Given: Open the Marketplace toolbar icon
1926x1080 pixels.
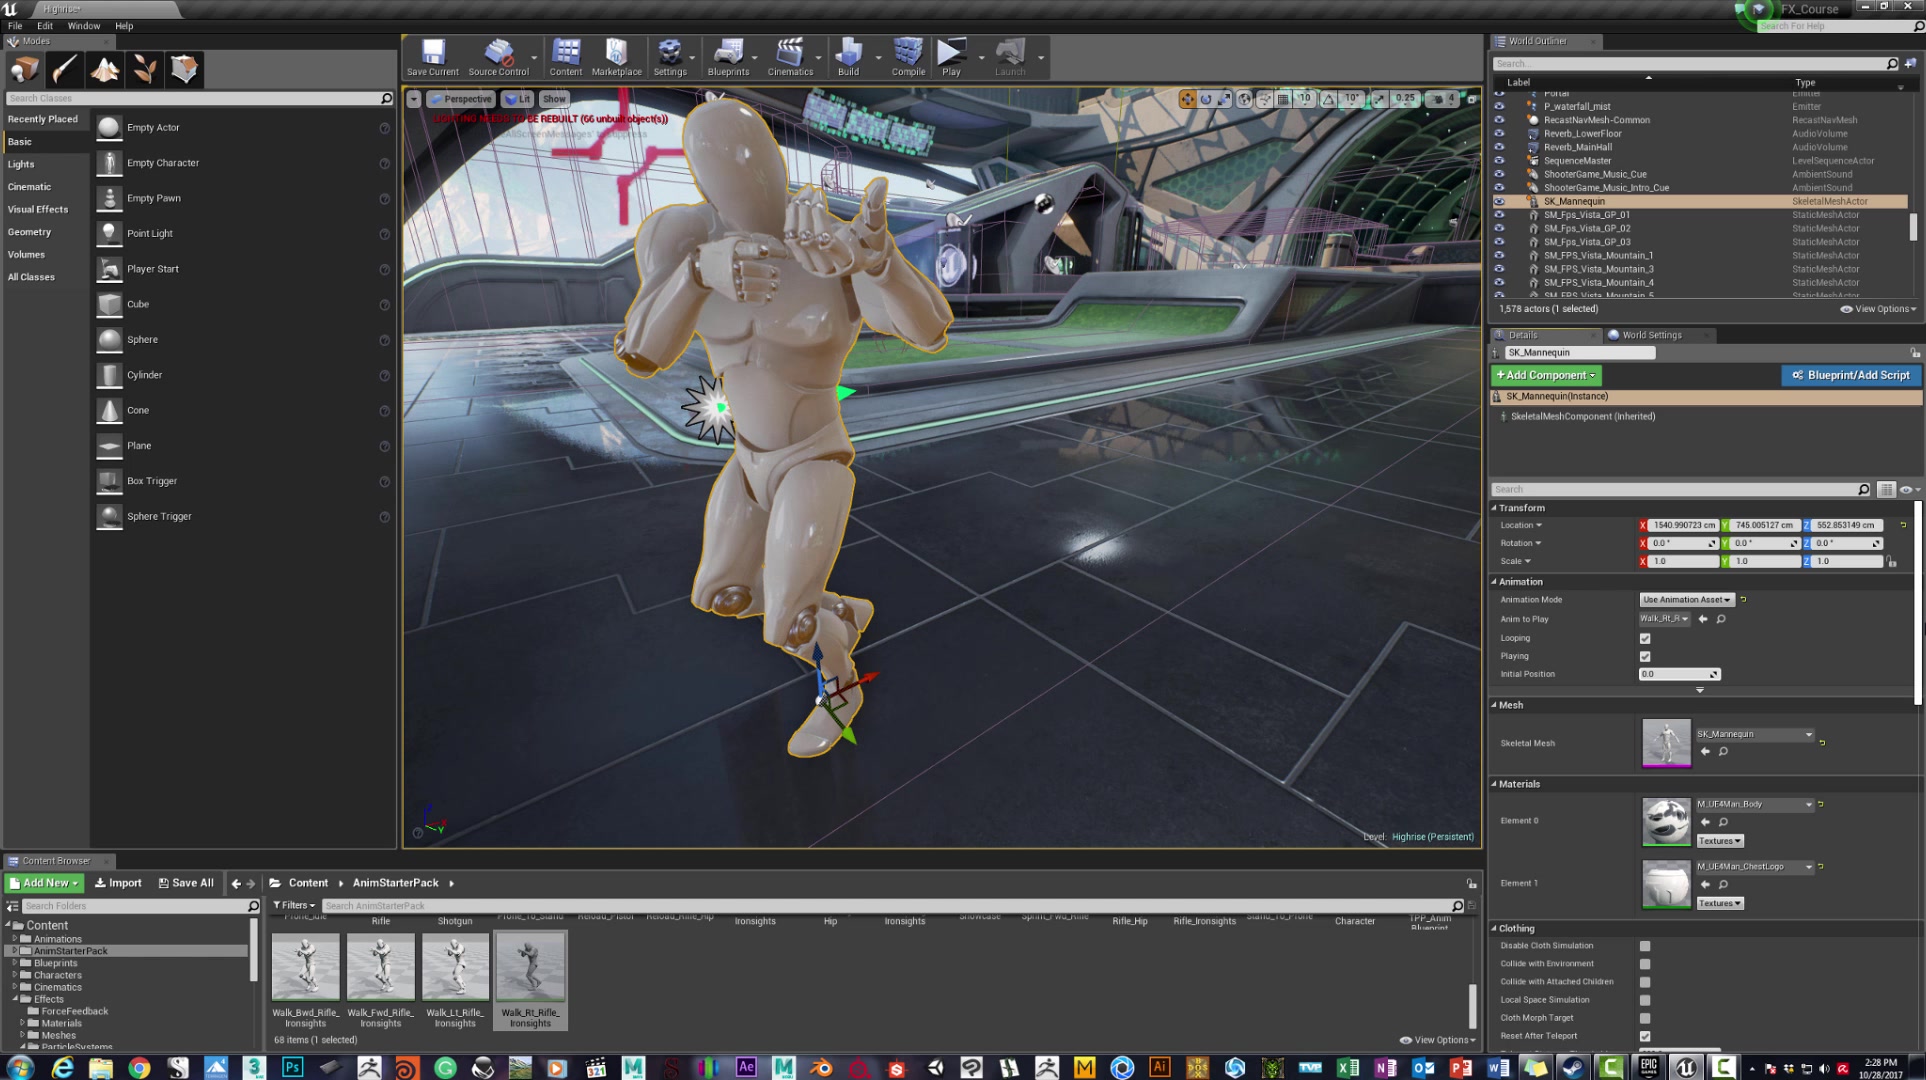Looking at the screenshot, I should [616, 57].
